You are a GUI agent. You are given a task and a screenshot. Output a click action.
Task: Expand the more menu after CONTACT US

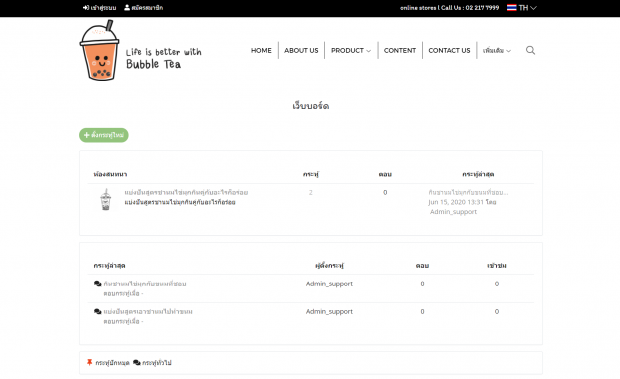tap(497, 51)
